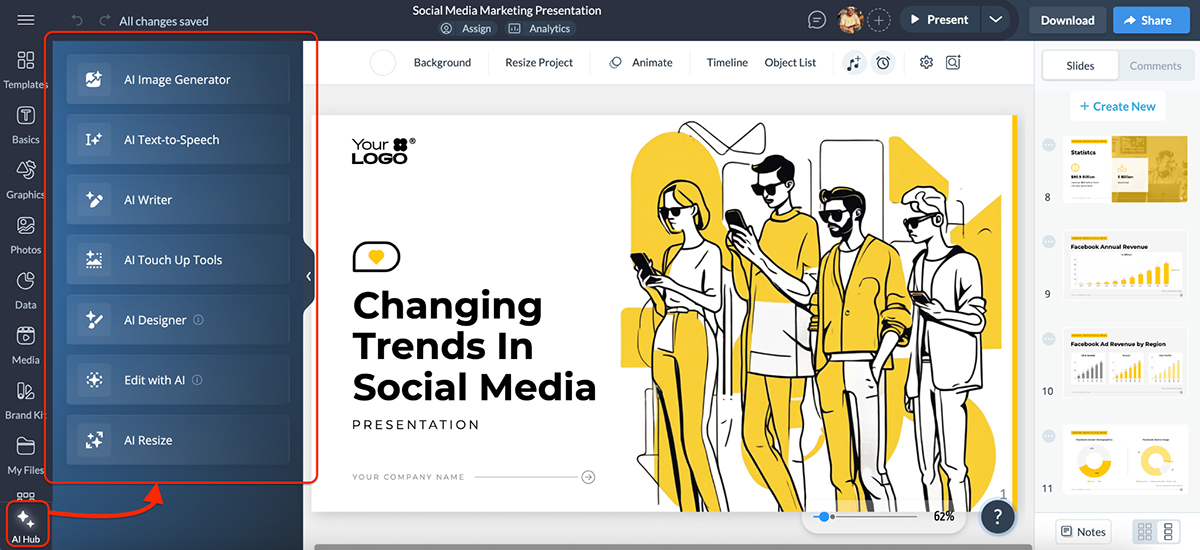Expand the Present dropdown arrow

(x=994, y=20)
